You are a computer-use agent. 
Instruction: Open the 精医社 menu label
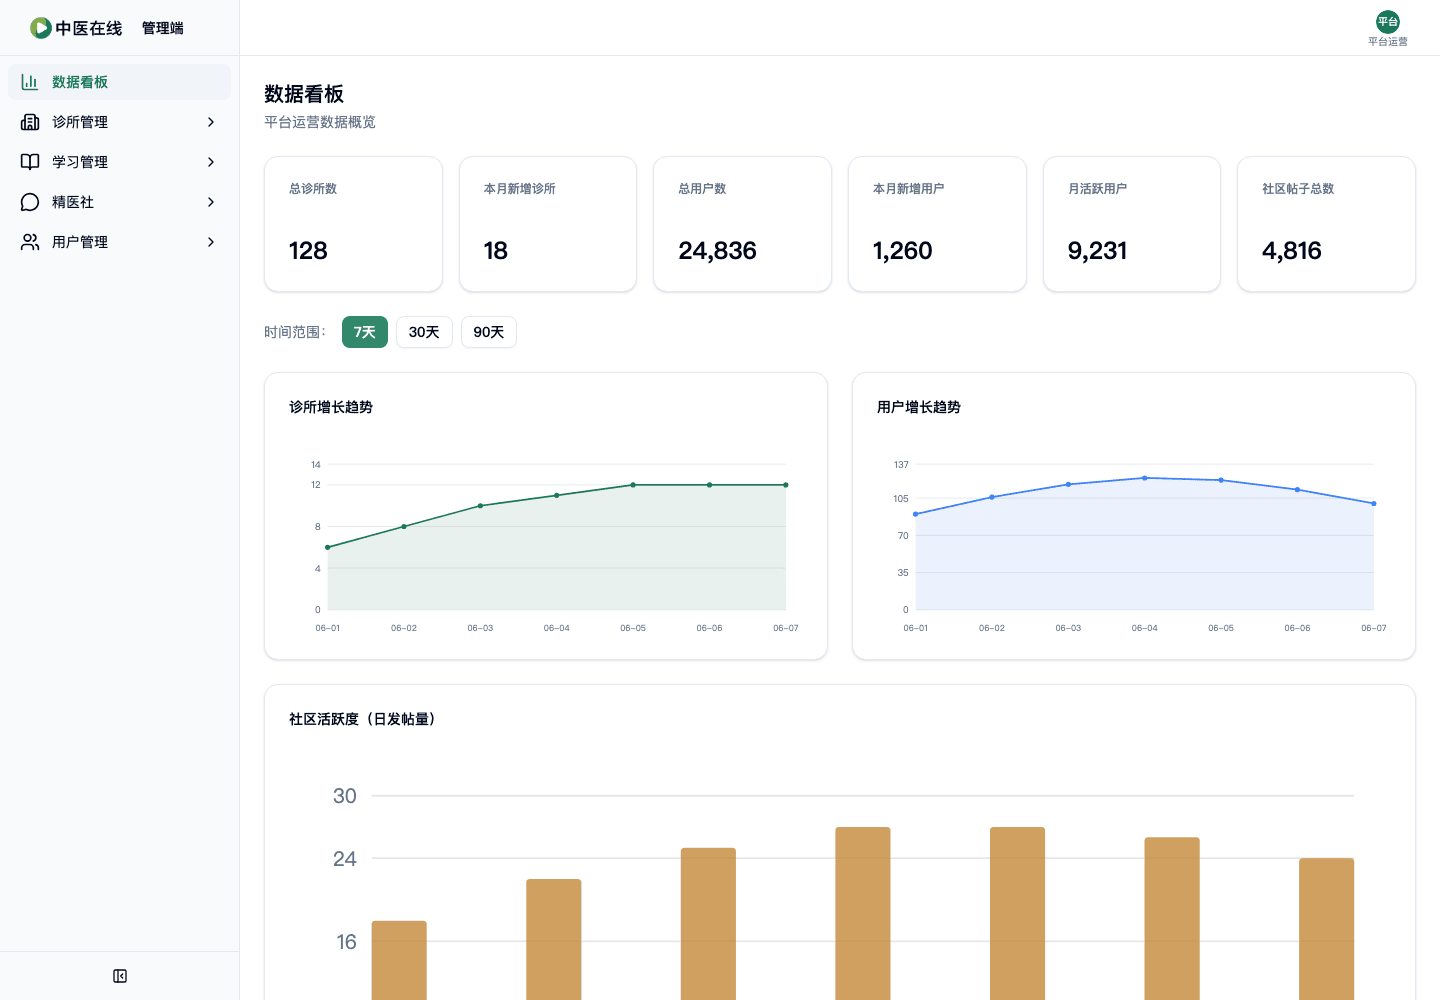point(73,202)
